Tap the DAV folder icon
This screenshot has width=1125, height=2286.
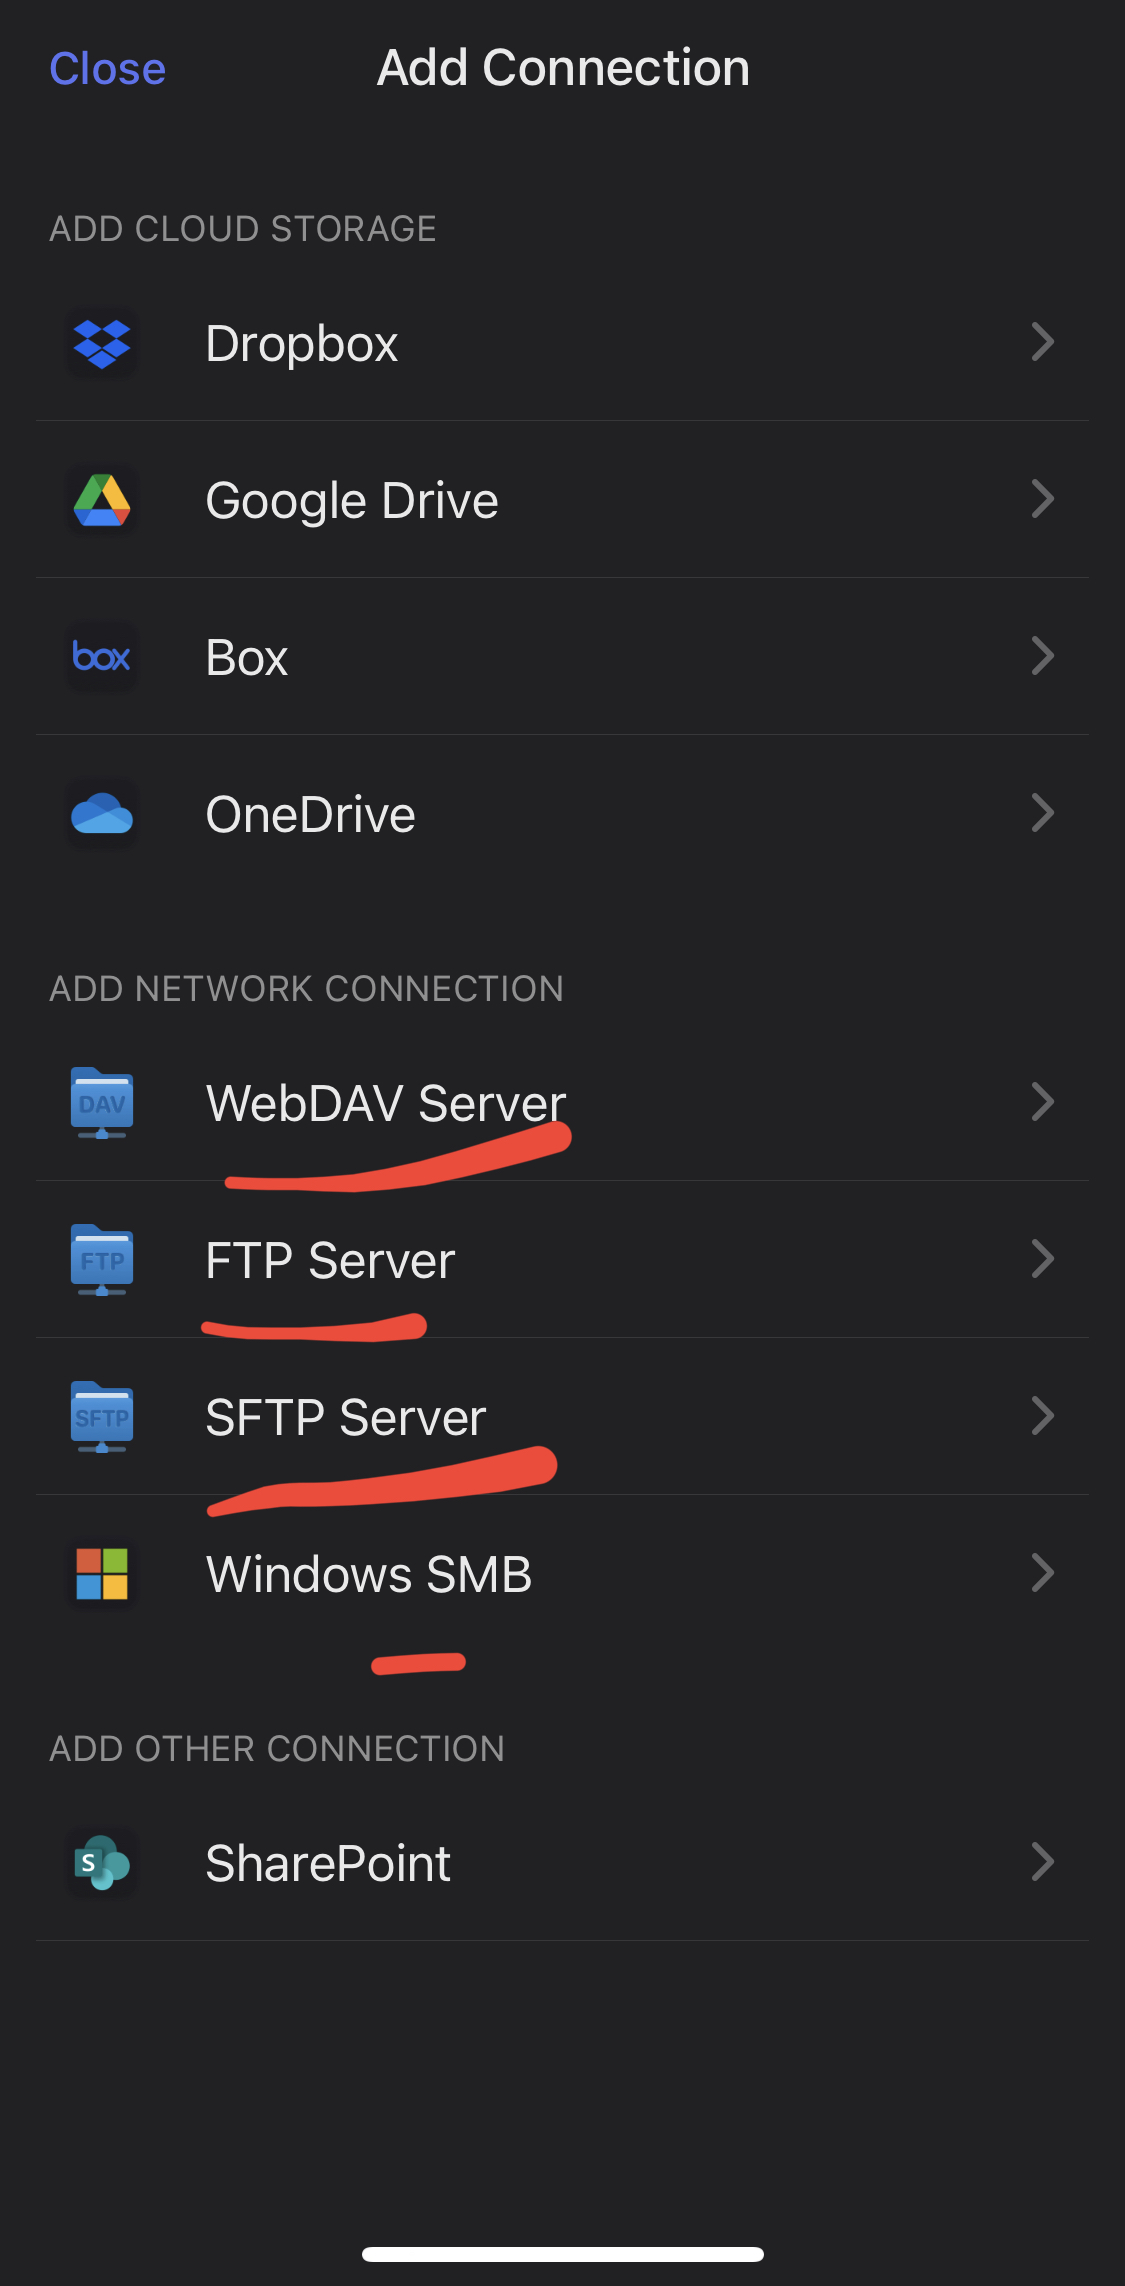point(102,1103)
